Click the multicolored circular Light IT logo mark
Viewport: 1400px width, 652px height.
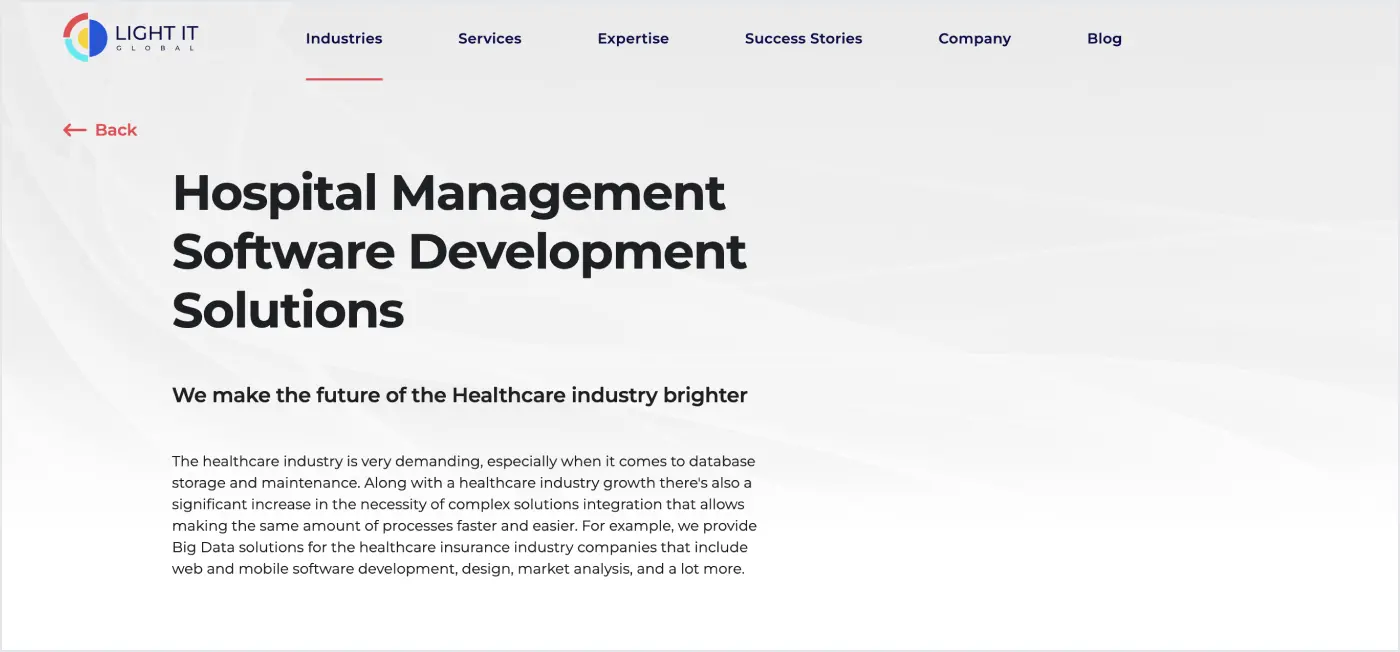(85, 37)
